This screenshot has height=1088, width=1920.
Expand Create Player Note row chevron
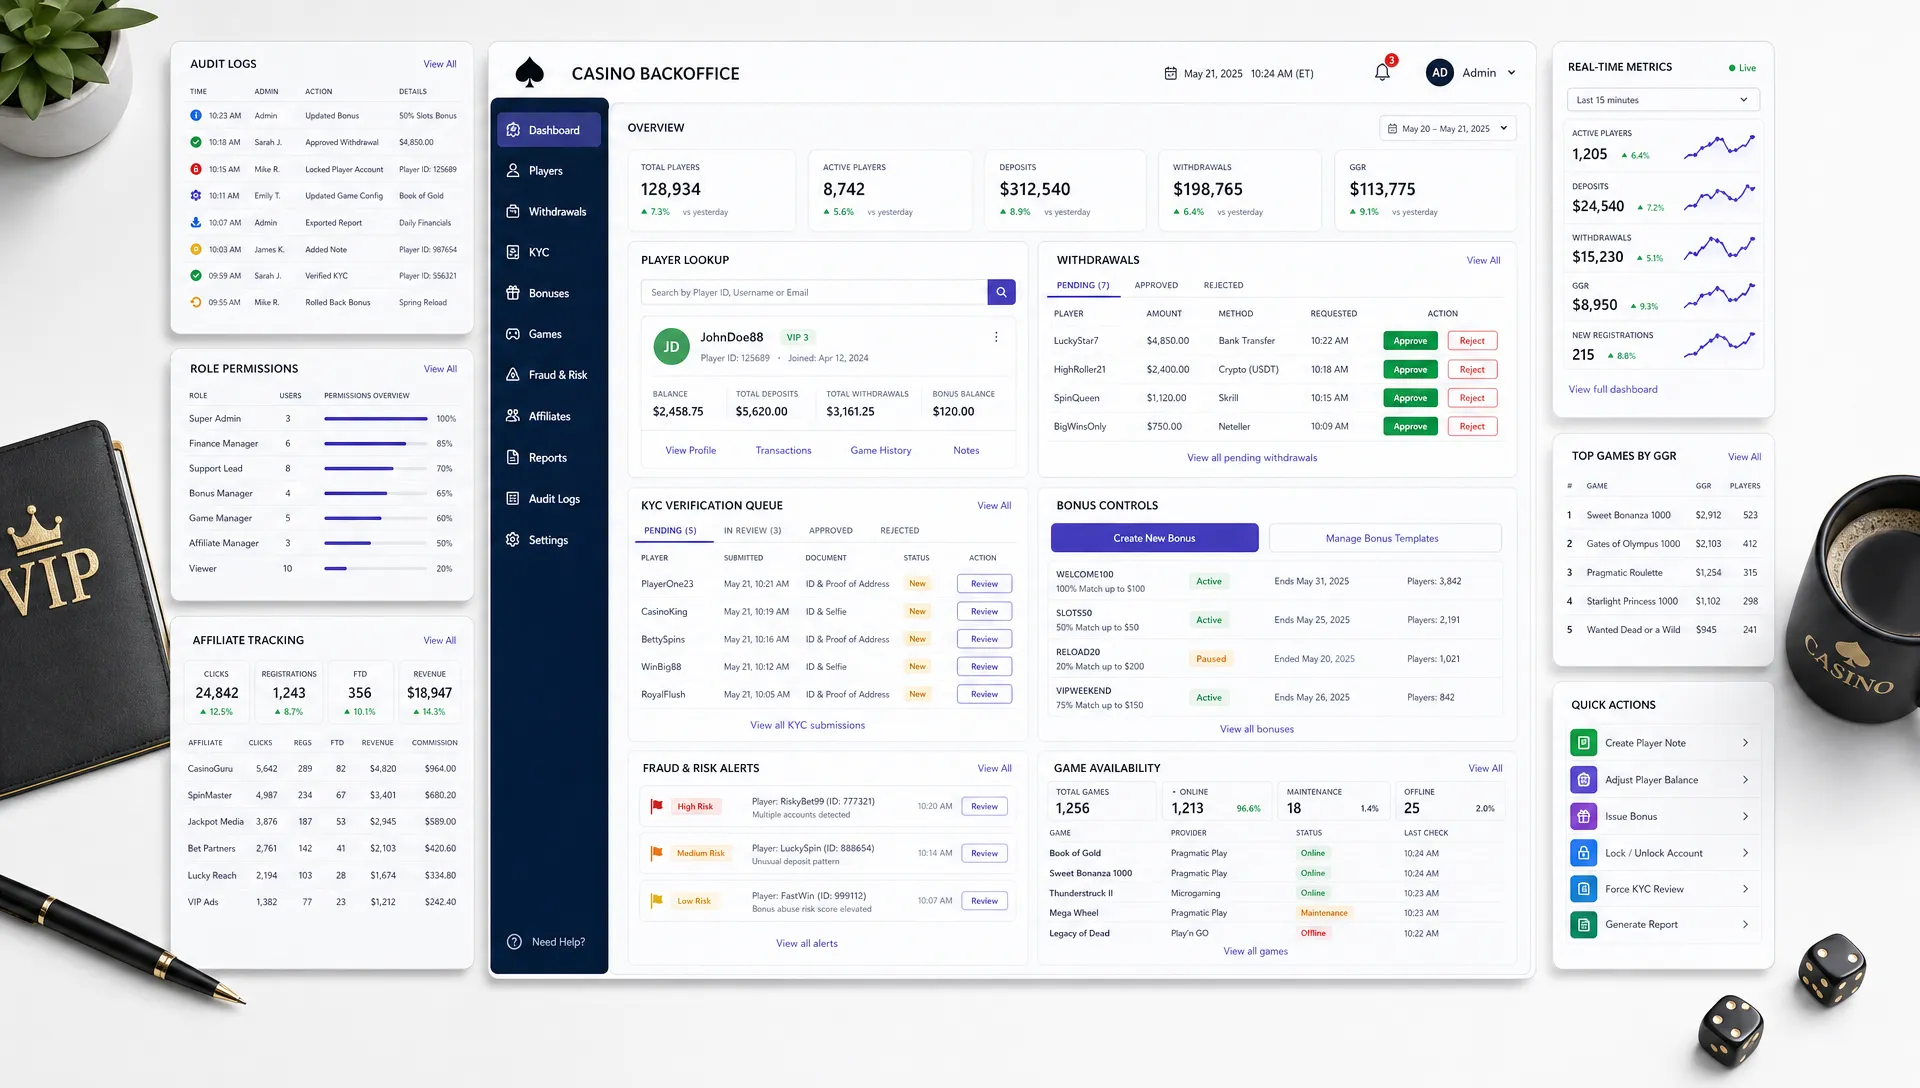coord(1745,743)
